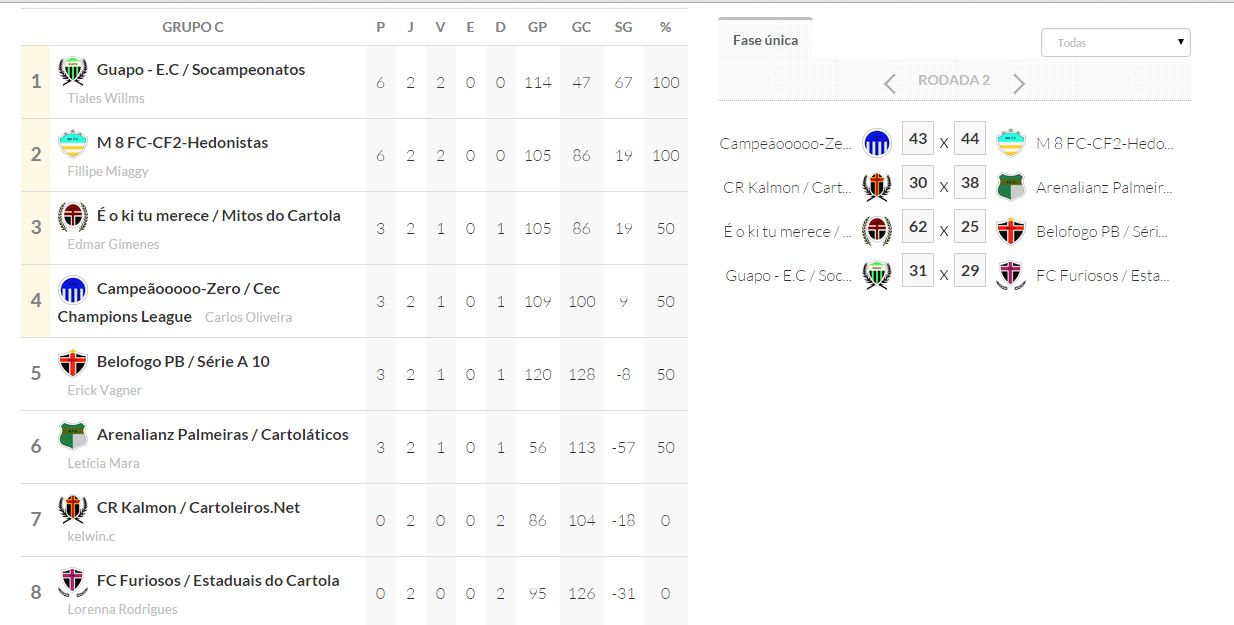The width and height of the screenshot is (1234, 625).
Task: Select the Fase única tab
Action: pyautogui.click(x=765, y=40)
